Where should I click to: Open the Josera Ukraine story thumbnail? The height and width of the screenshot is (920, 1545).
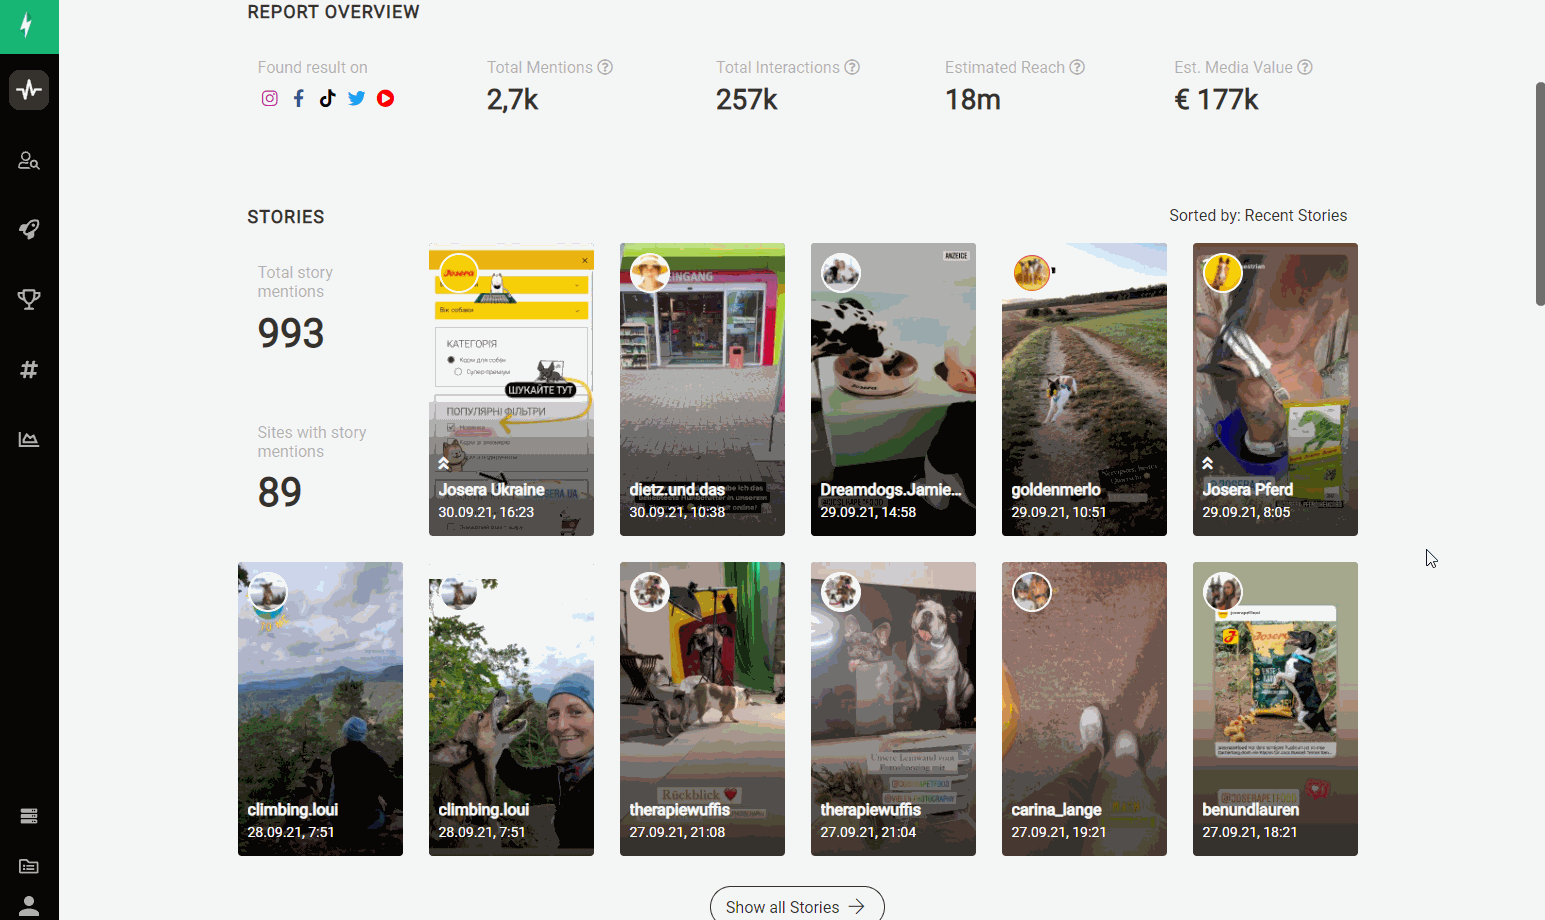[511, 389]
